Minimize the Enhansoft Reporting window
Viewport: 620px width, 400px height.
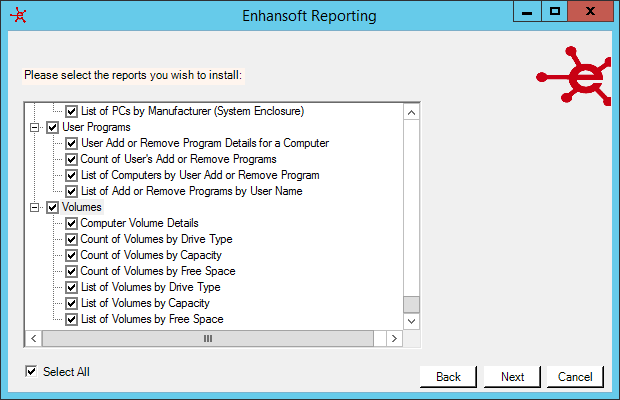[x=527, y=11]
